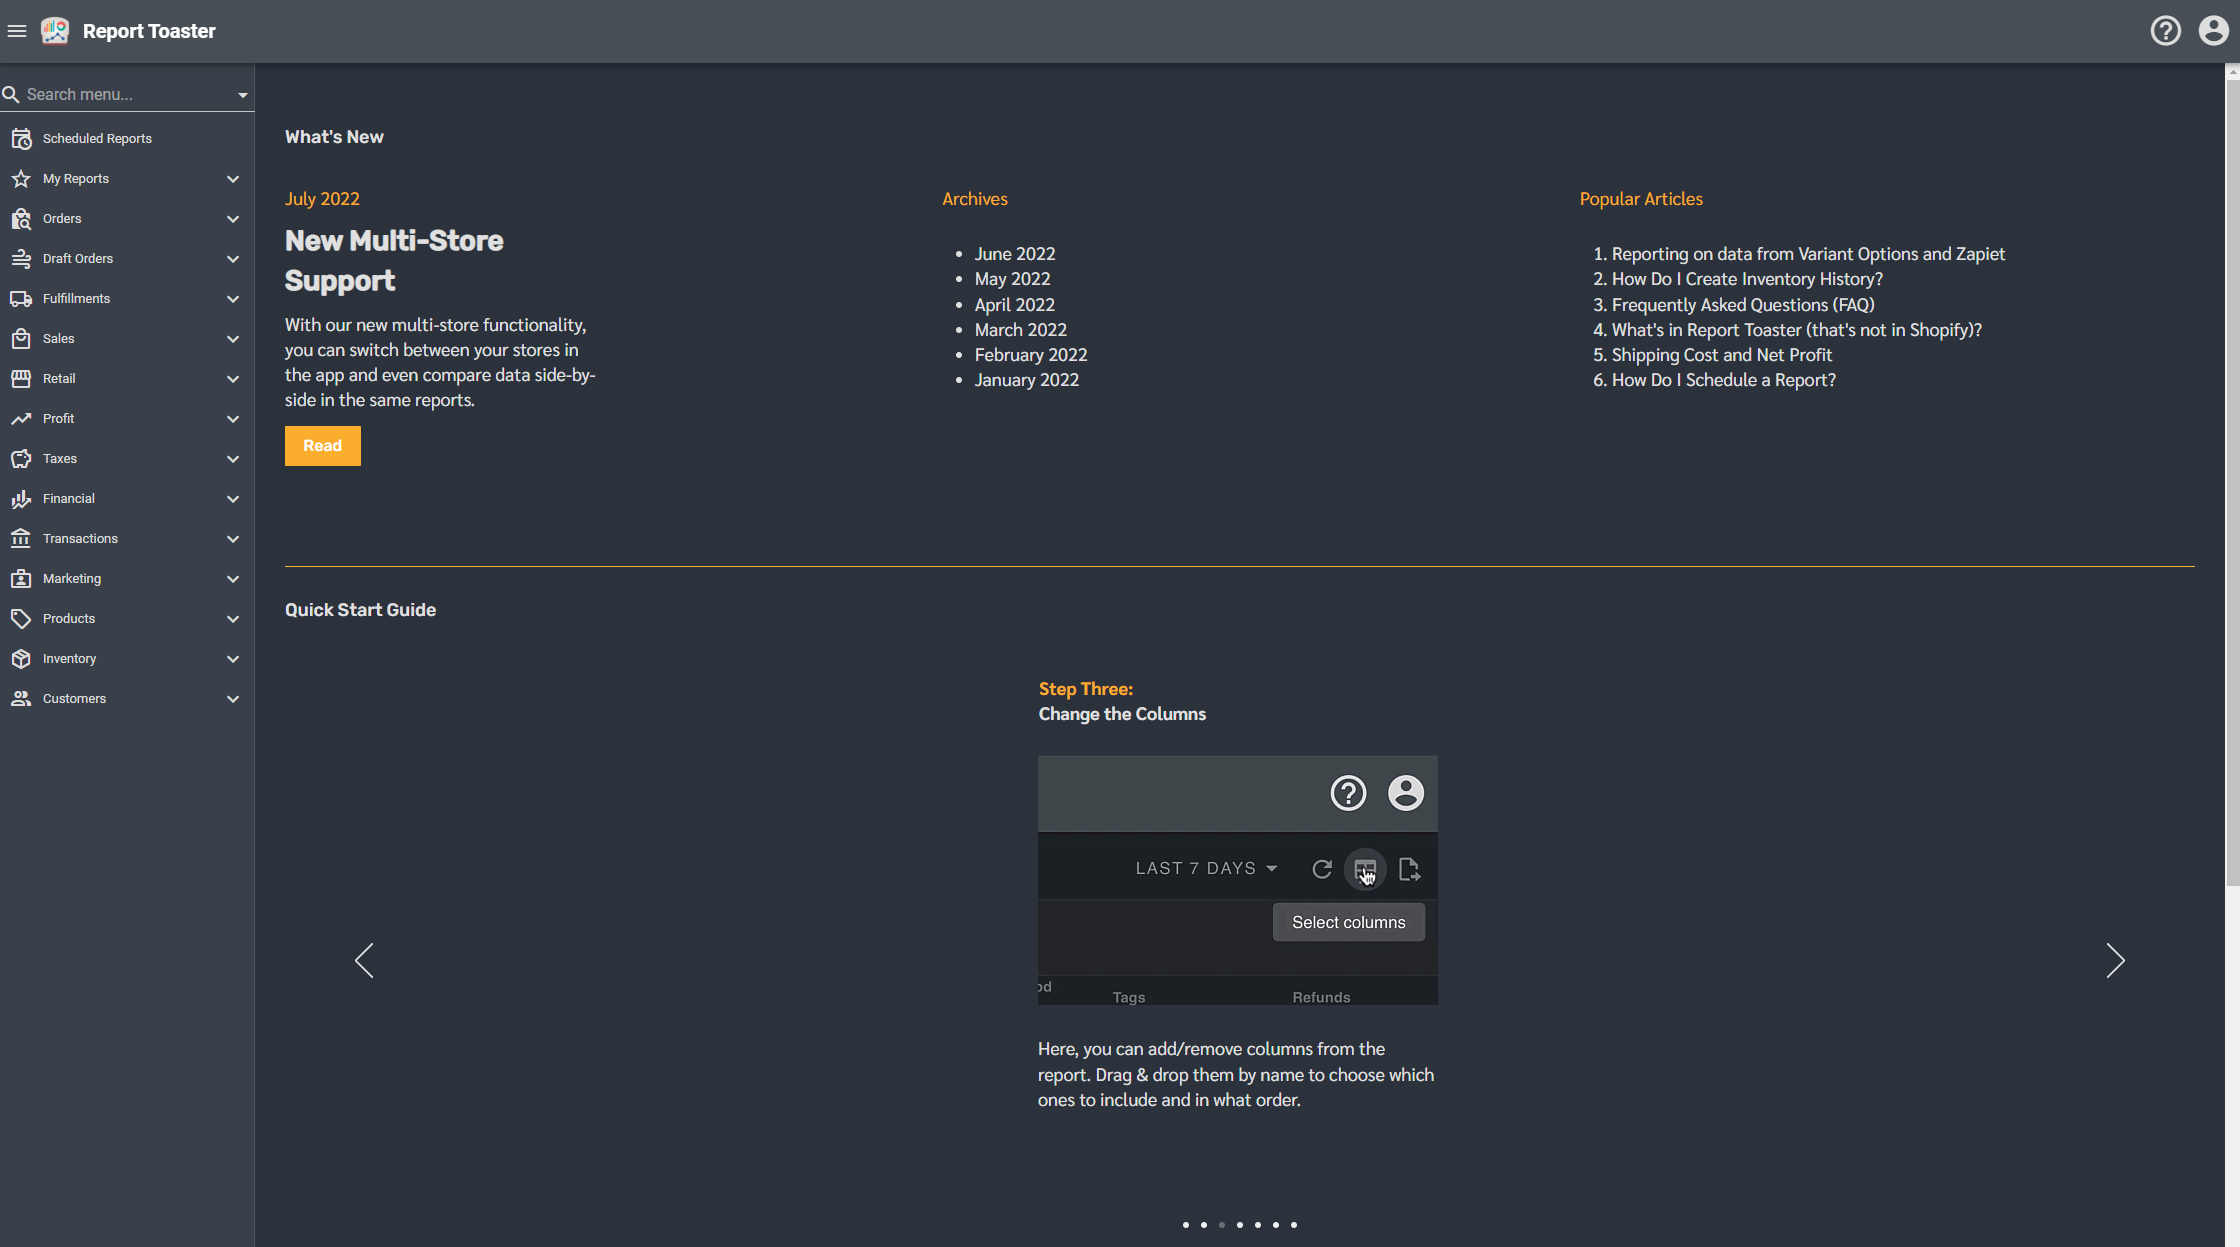Click the Products tag icon

point(21,619)
